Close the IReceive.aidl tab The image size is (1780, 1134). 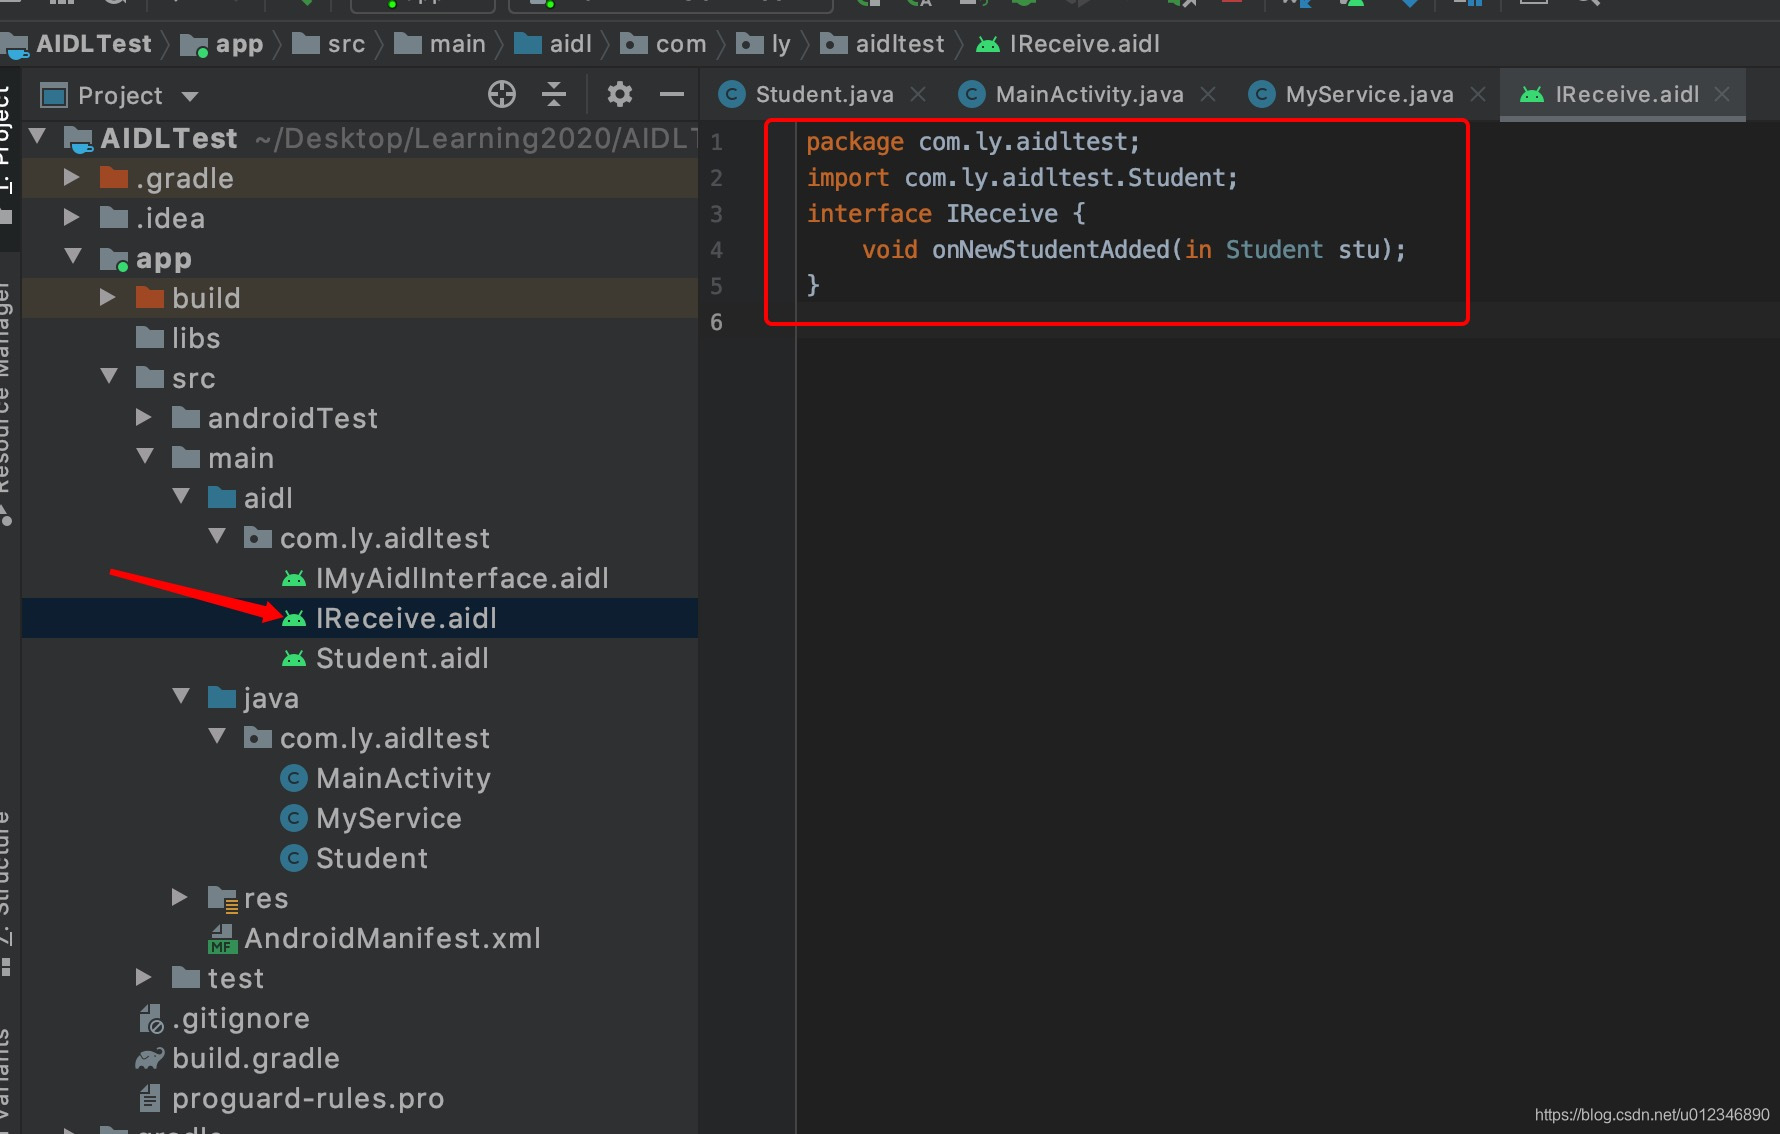coord(1722,94)
